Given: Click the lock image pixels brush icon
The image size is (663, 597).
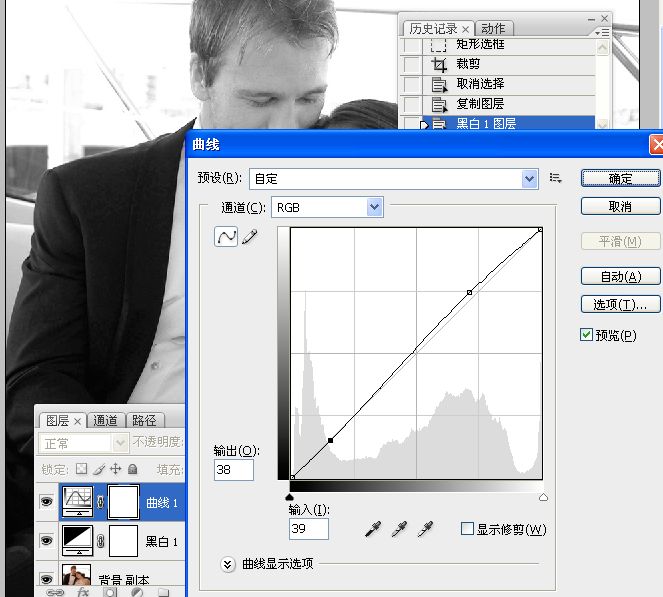Looking at the screenshot, I should (x=99, y=469).
